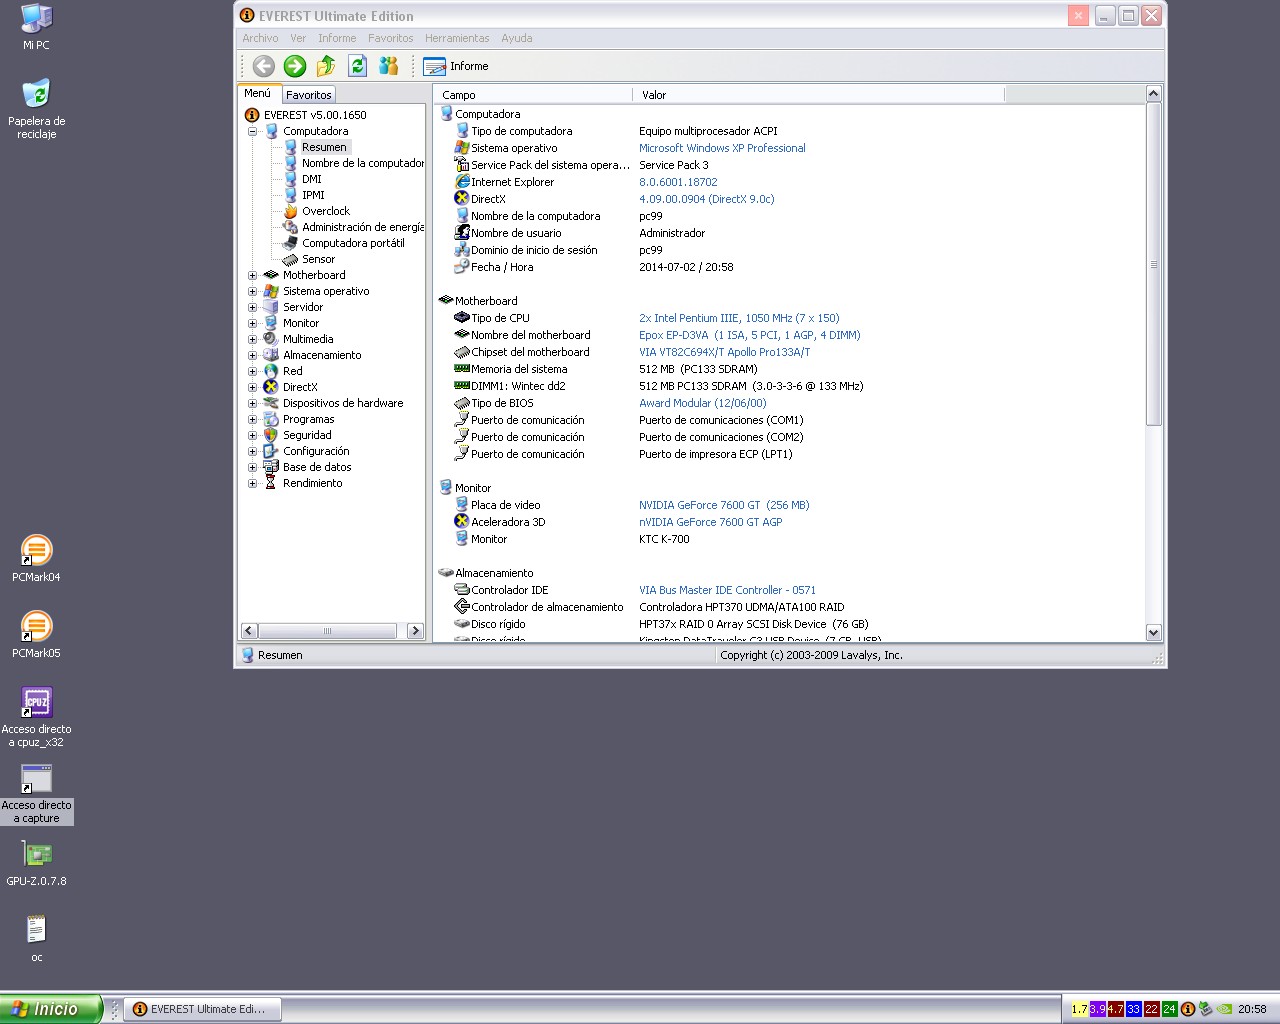Click the details pane scroll down arrow

coord(1153,632)
